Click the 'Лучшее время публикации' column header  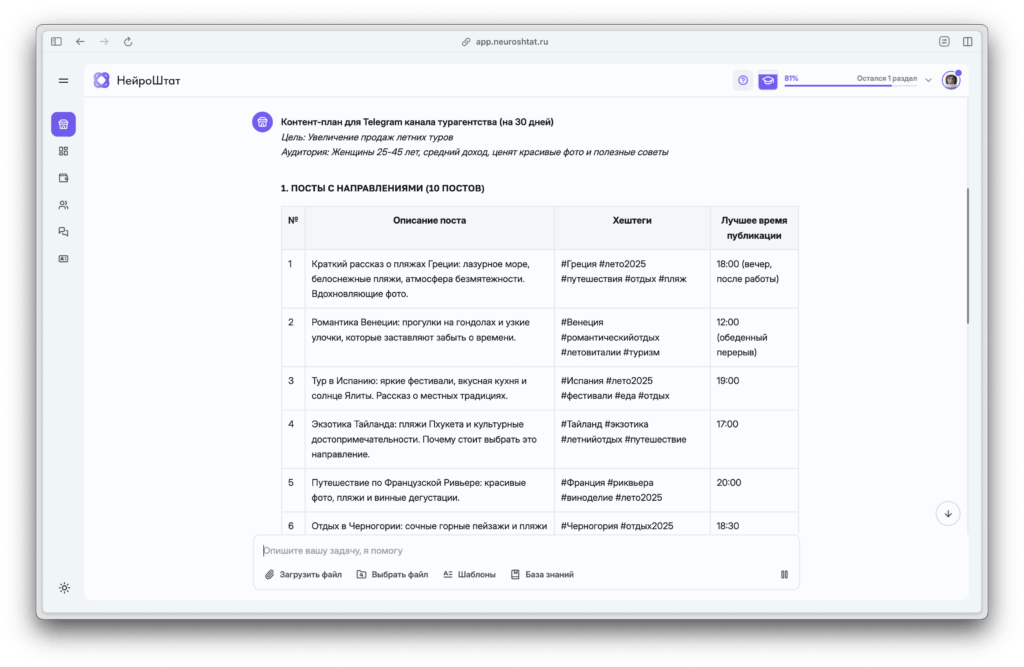754,228
